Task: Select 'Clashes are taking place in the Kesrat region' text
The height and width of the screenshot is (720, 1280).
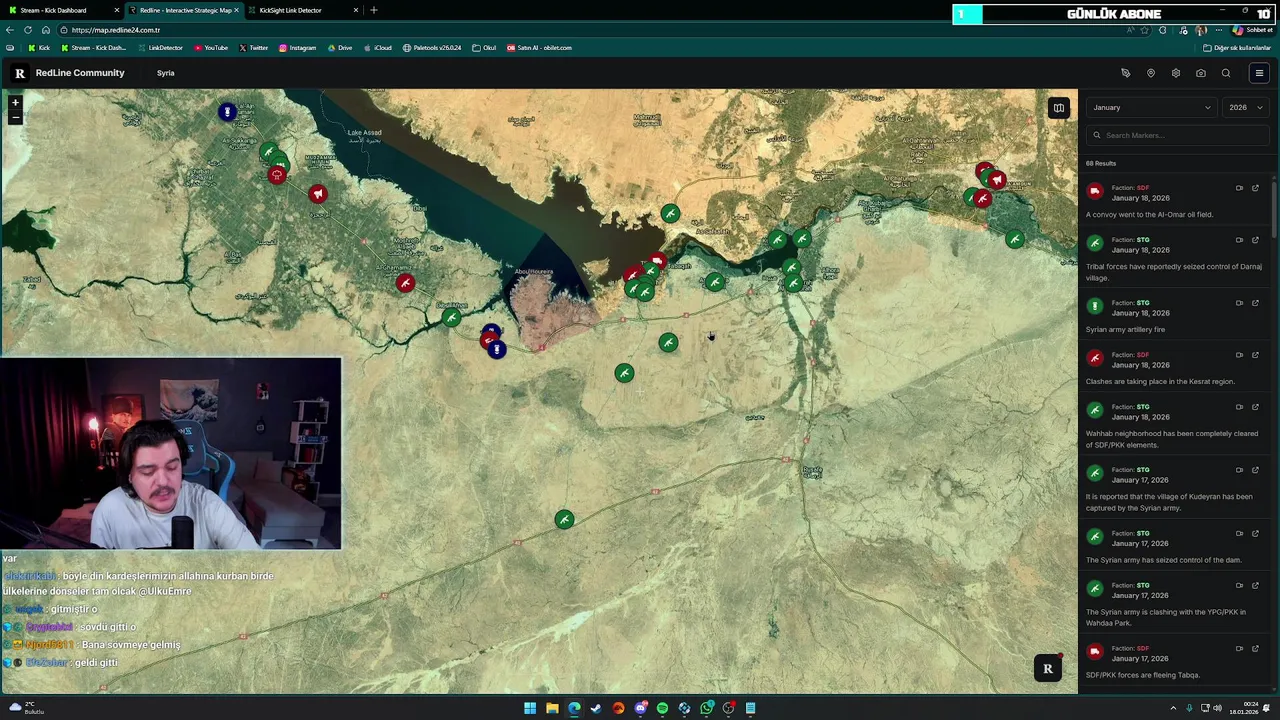Action: click(x=1160, y=381)
